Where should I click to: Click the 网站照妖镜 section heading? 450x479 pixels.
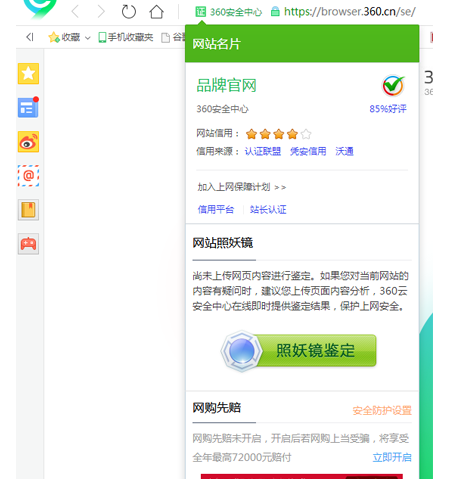(223, 243)
